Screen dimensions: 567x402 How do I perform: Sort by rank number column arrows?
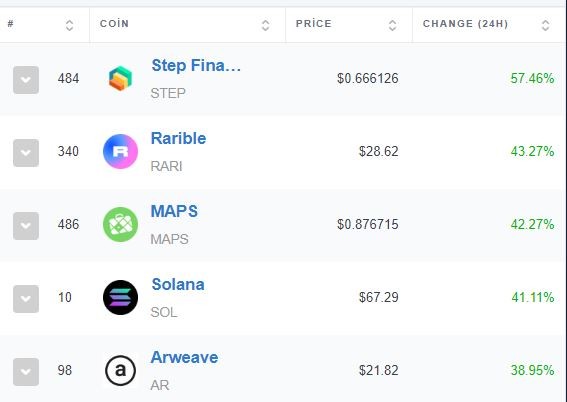69,25
